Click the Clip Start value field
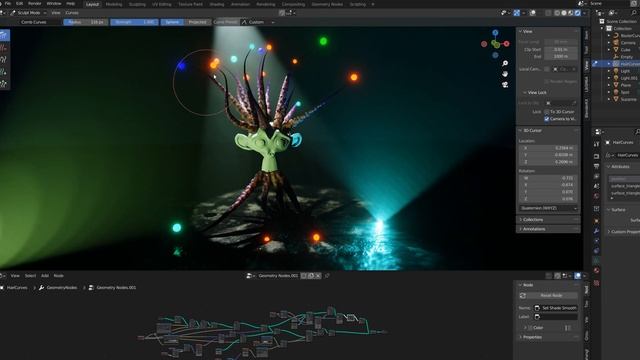The height and width of the screenshot is (360, 640). click(560, 49)
